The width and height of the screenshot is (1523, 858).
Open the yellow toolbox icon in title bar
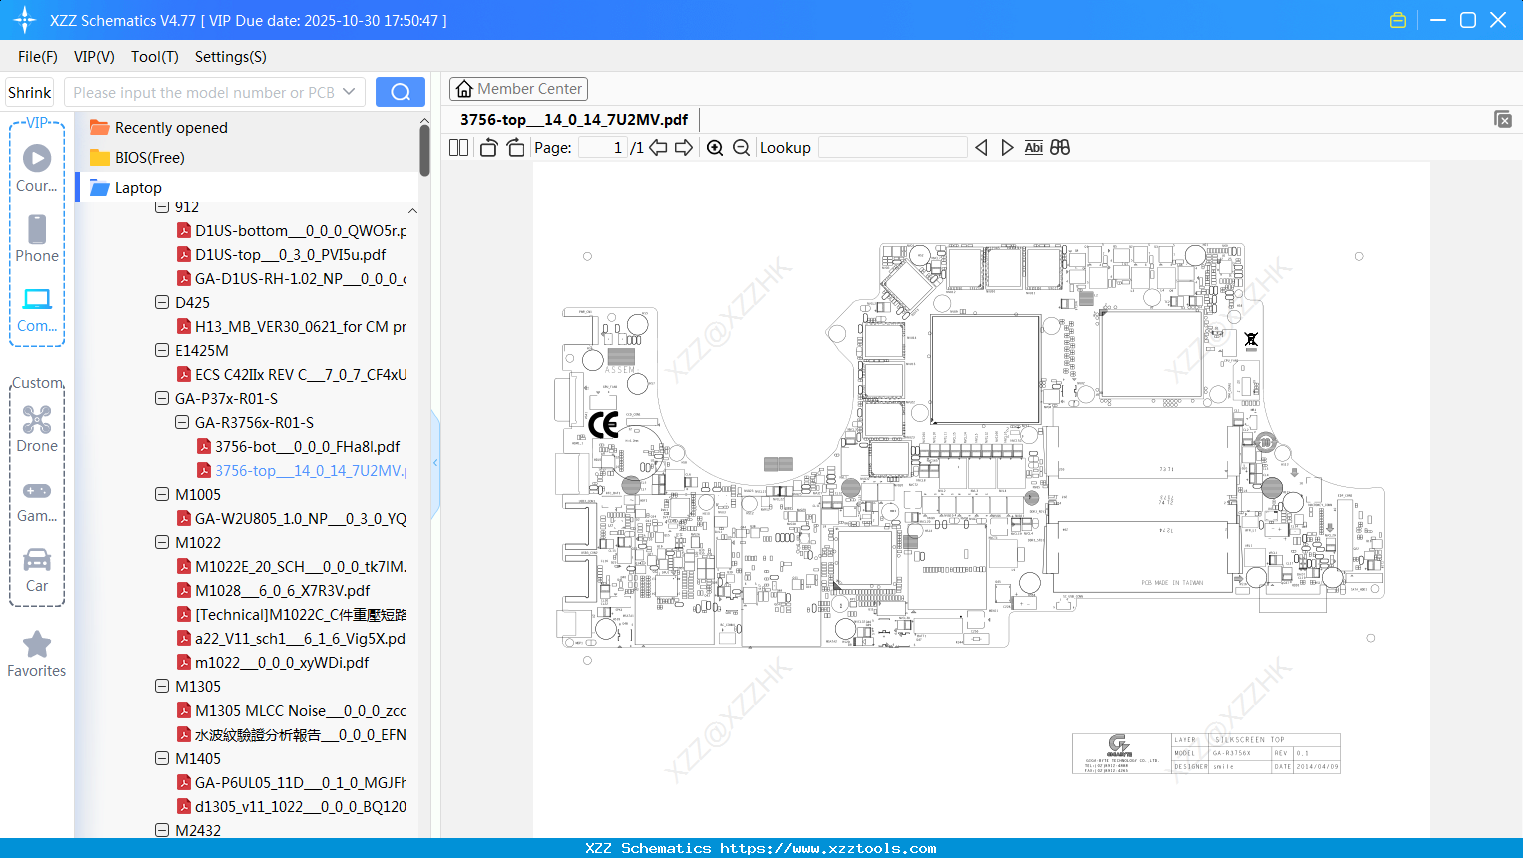[x=1398, y=20]
